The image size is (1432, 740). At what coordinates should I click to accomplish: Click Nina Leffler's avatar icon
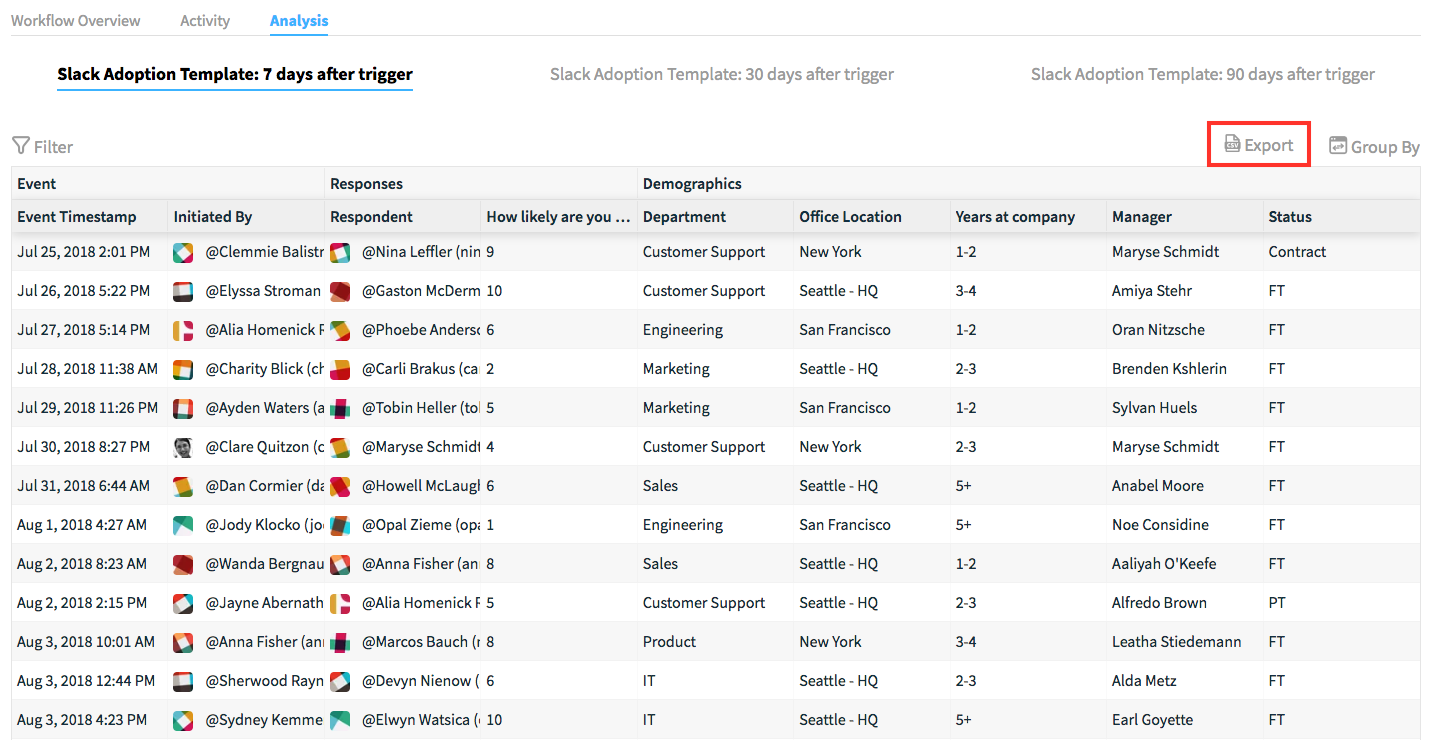coord(340,253)
